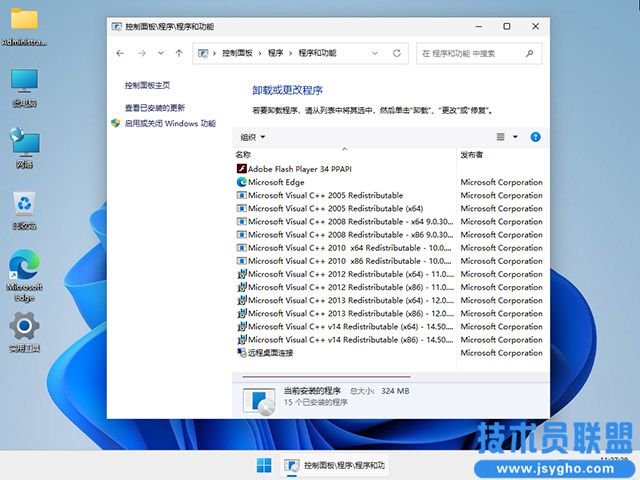This screenshot has height=480, width=640.
Task: Sort by the 发布者 column header
Action: [471, 155]
